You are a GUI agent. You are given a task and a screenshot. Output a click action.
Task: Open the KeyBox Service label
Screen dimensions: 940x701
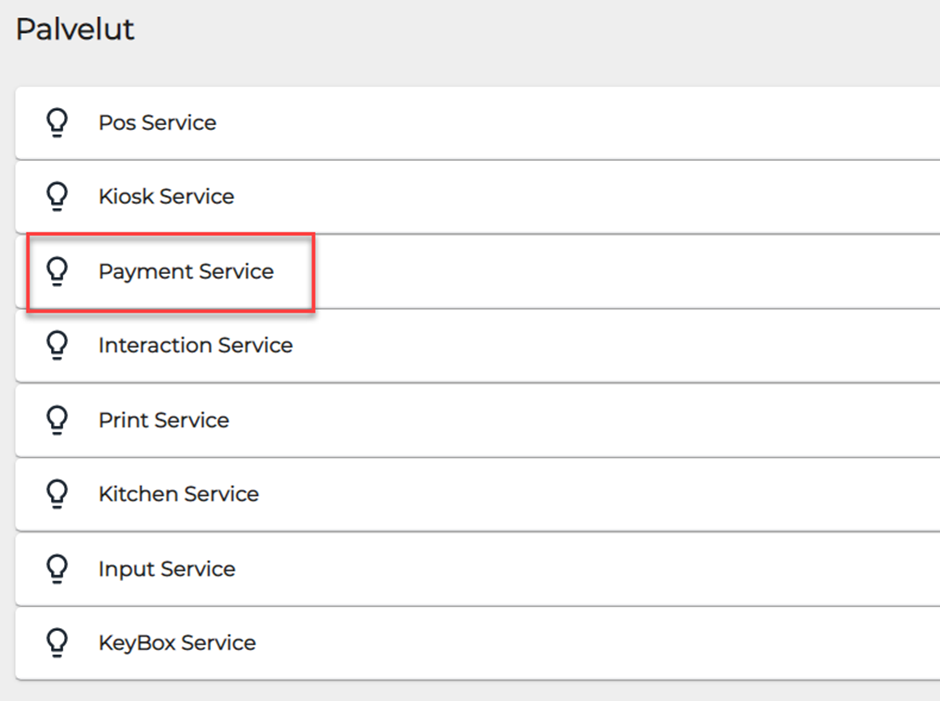(177, 643)
